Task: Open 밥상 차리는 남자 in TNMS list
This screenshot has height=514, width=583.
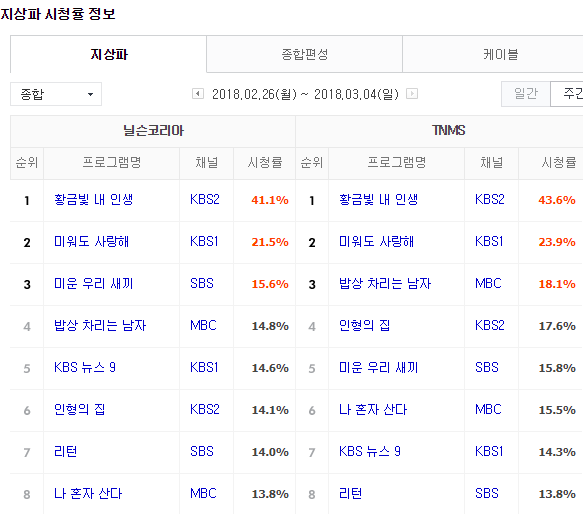Action: pyautogui.click(x=385, y=284)
